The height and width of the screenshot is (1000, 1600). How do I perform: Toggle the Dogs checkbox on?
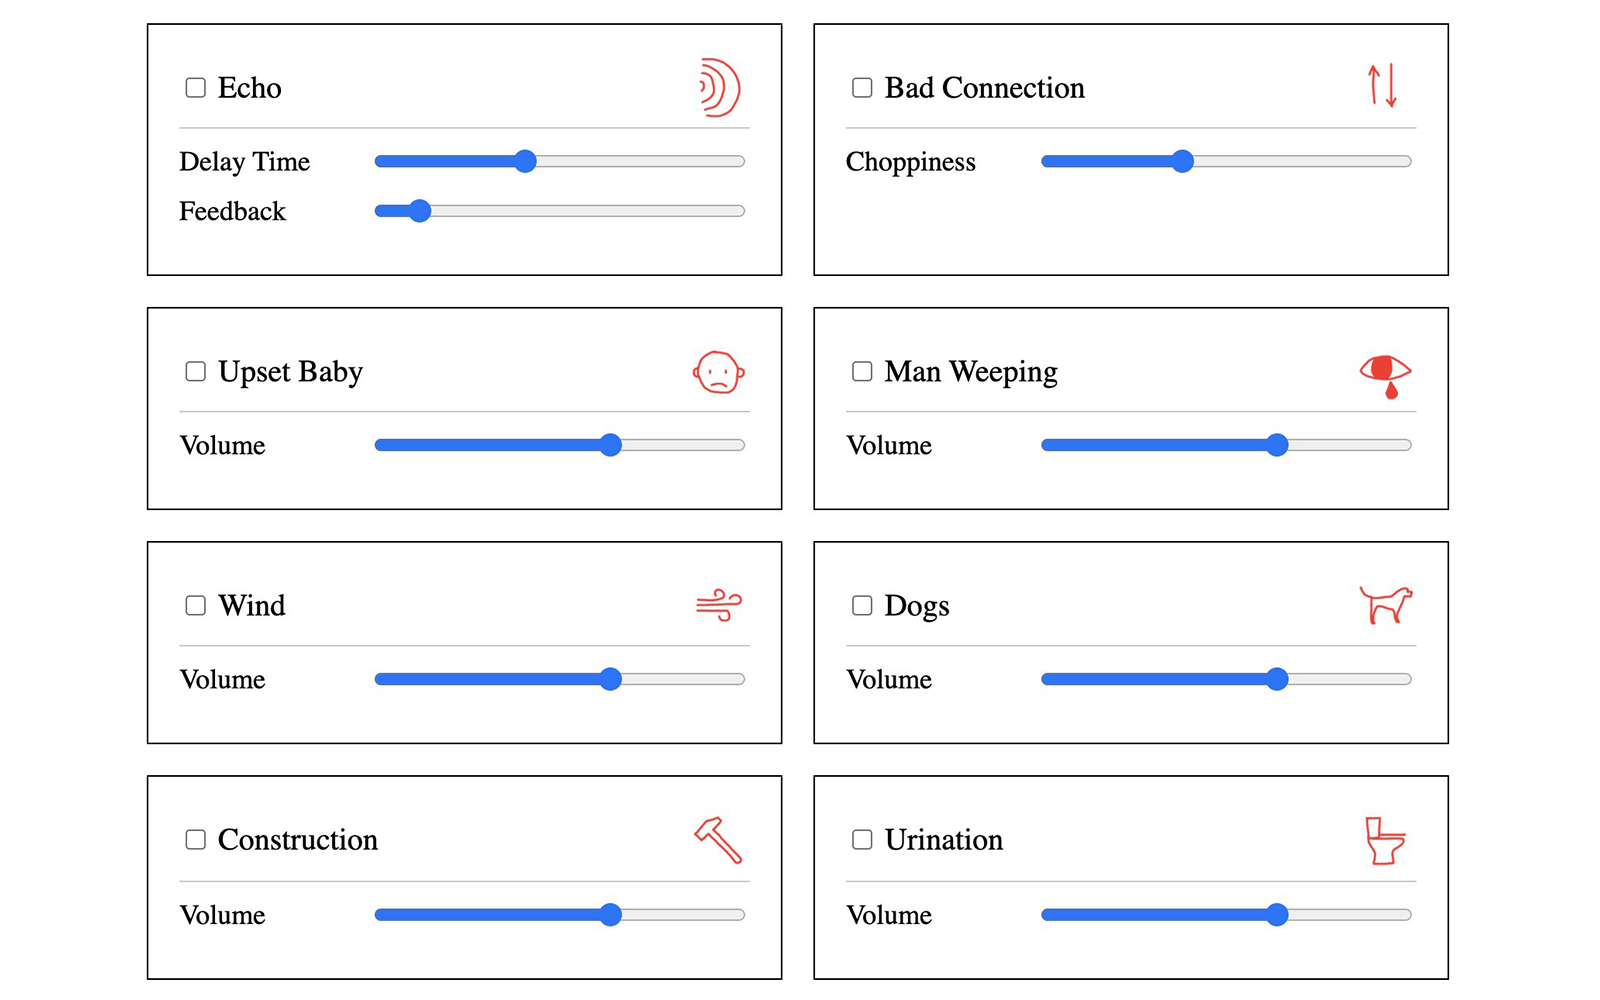(x=862, y=606)
